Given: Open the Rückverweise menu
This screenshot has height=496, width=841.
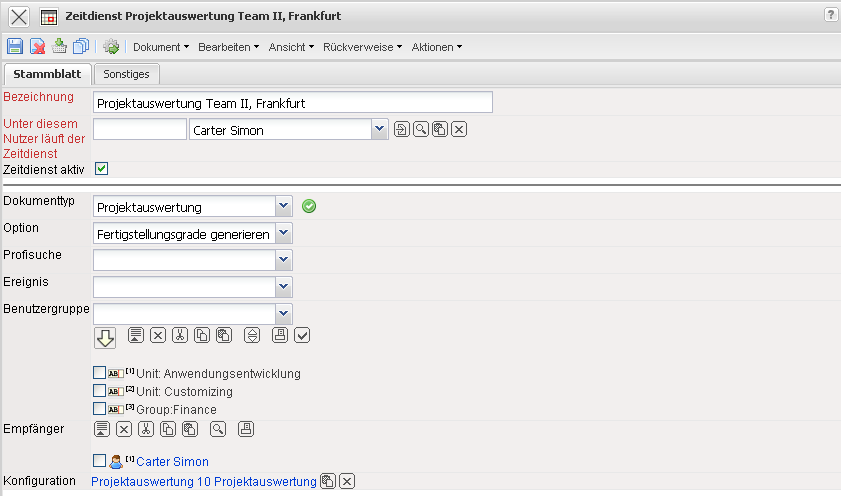Looking at the screenshot, I should [x=363, y=47].
